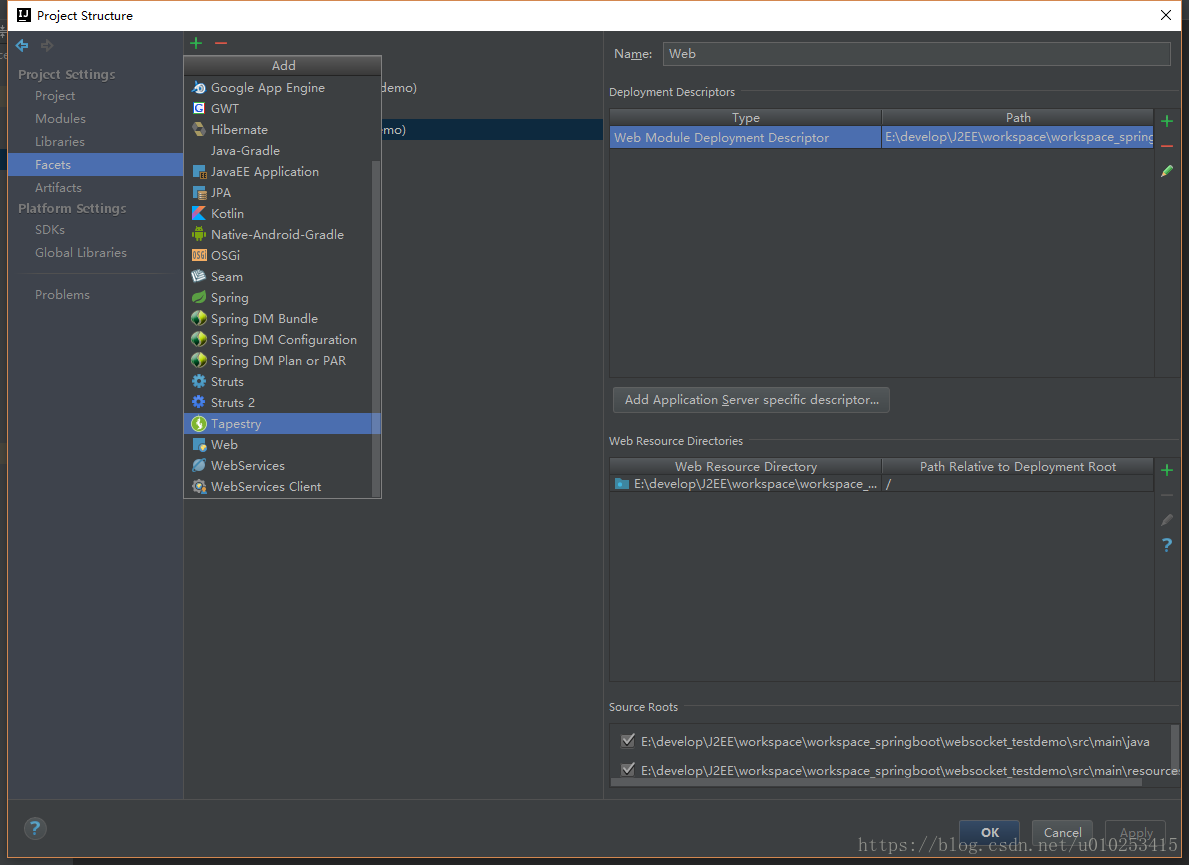Choose Spring facet
This screenshot has width=1189, height=865.
(278, 297)
